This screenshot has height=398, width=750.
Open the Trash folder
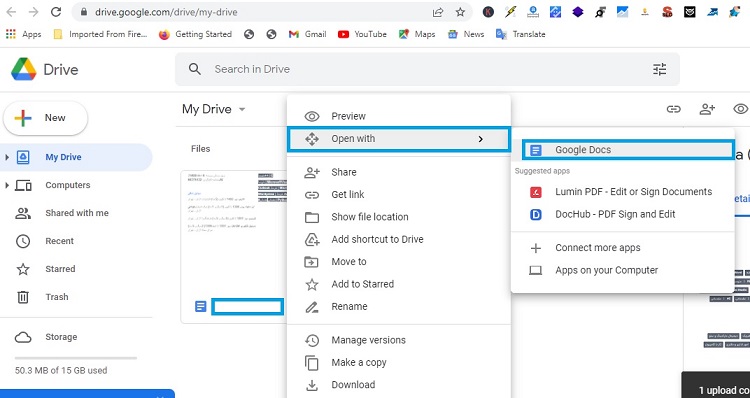point(56,297)
